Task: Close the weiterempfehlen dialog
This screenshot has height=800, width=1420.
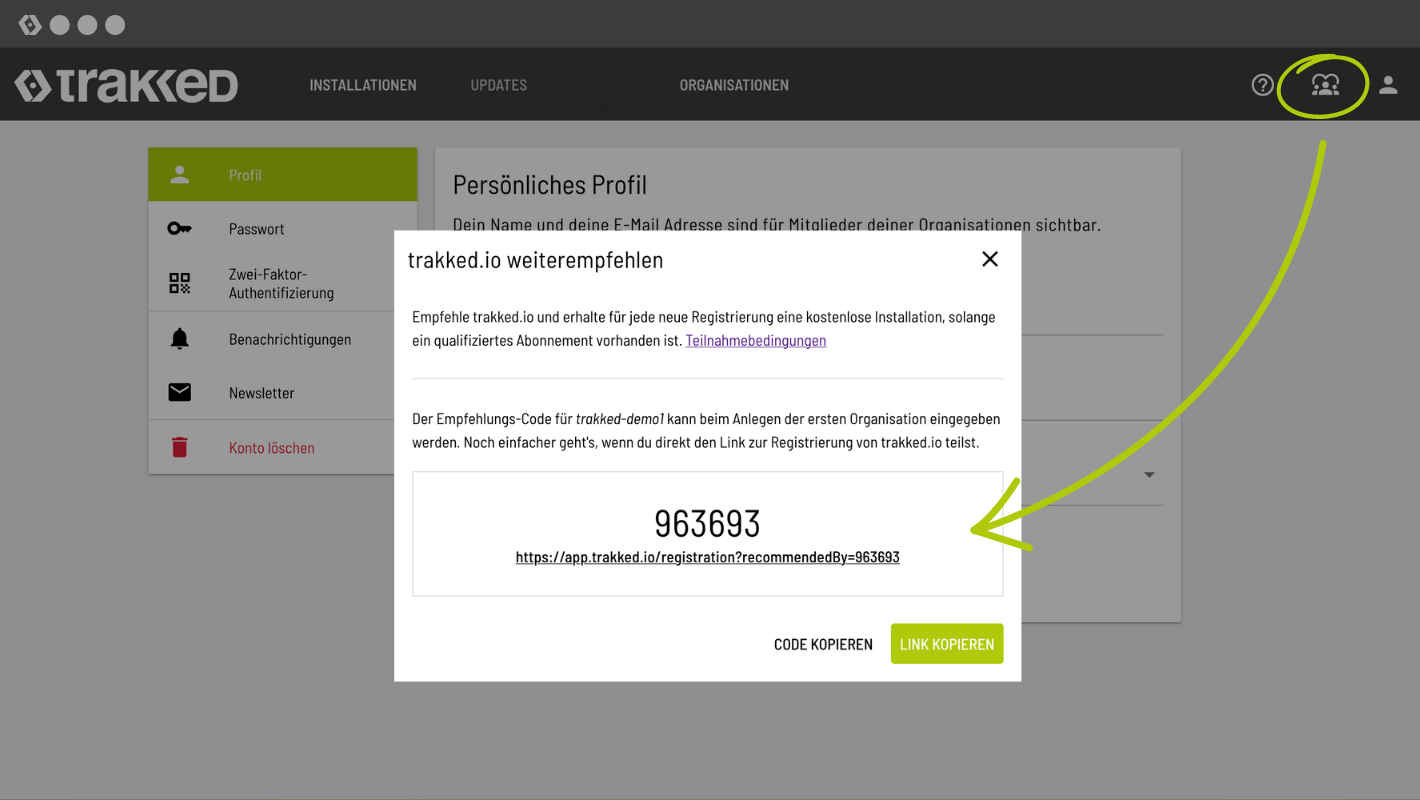Action: coord(990,259)
